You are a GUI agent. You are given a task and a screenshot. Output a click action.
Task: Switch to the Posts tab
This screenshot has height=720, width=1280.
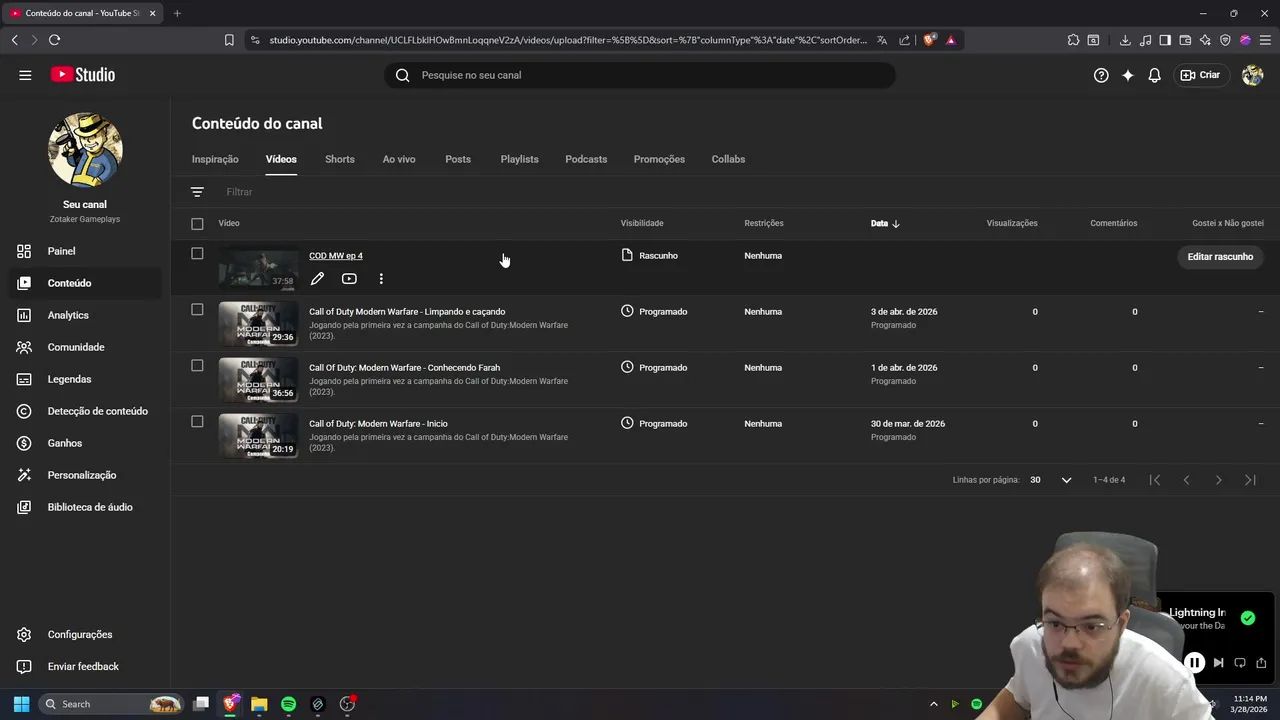point(458,159)
